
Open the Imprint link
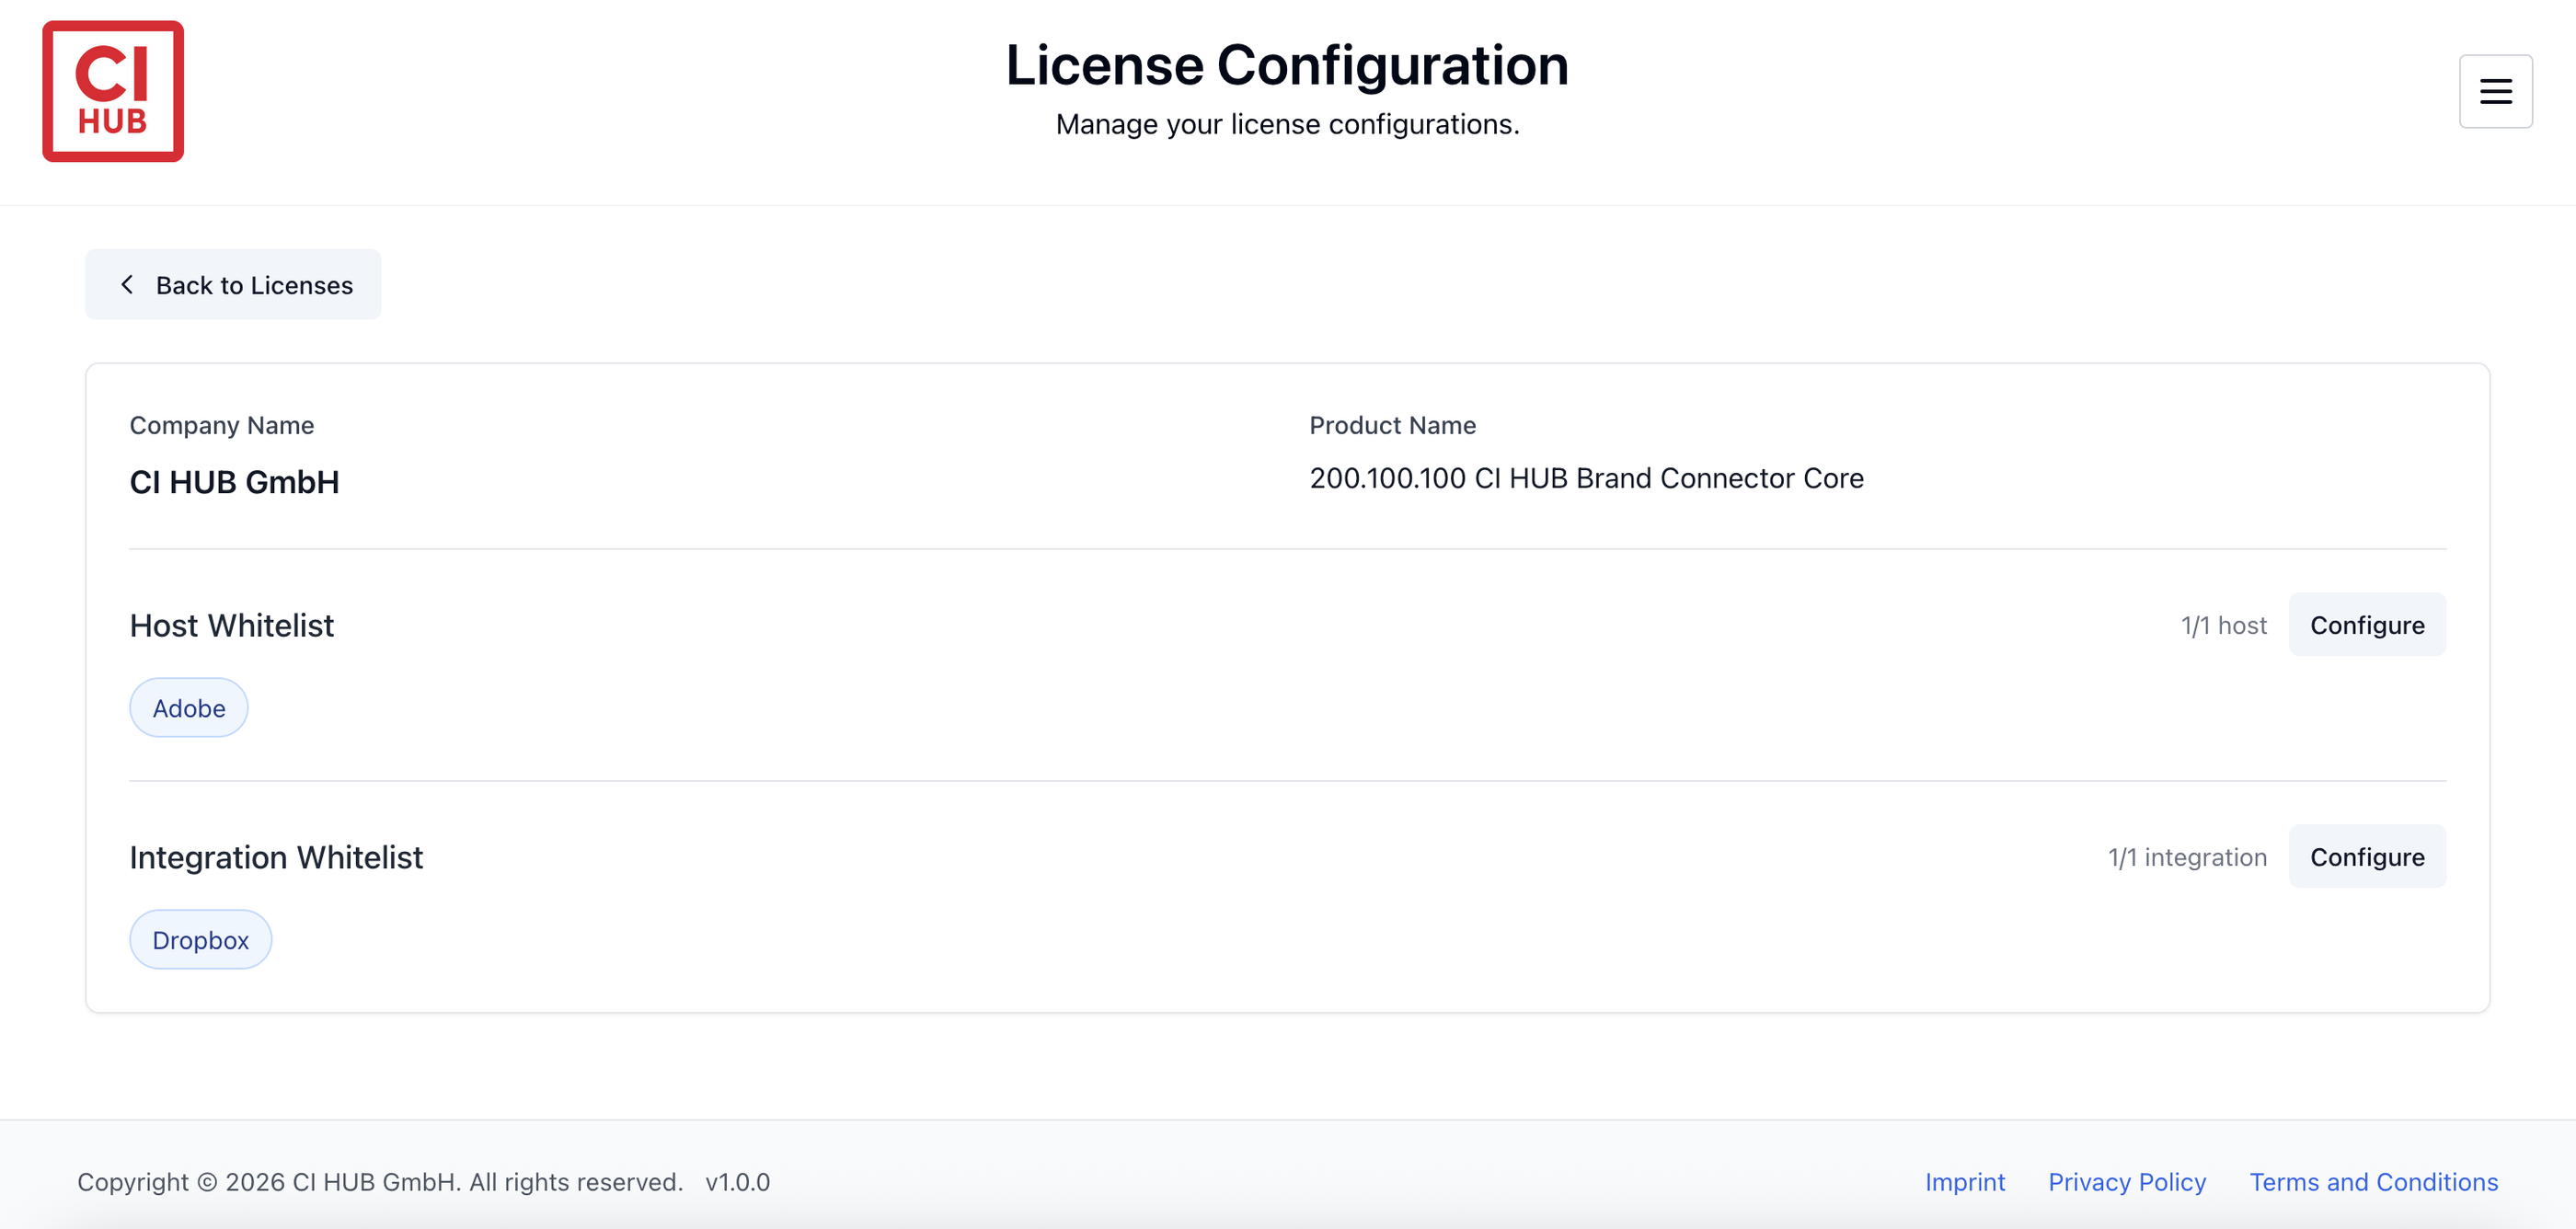coord(1964,1182)
